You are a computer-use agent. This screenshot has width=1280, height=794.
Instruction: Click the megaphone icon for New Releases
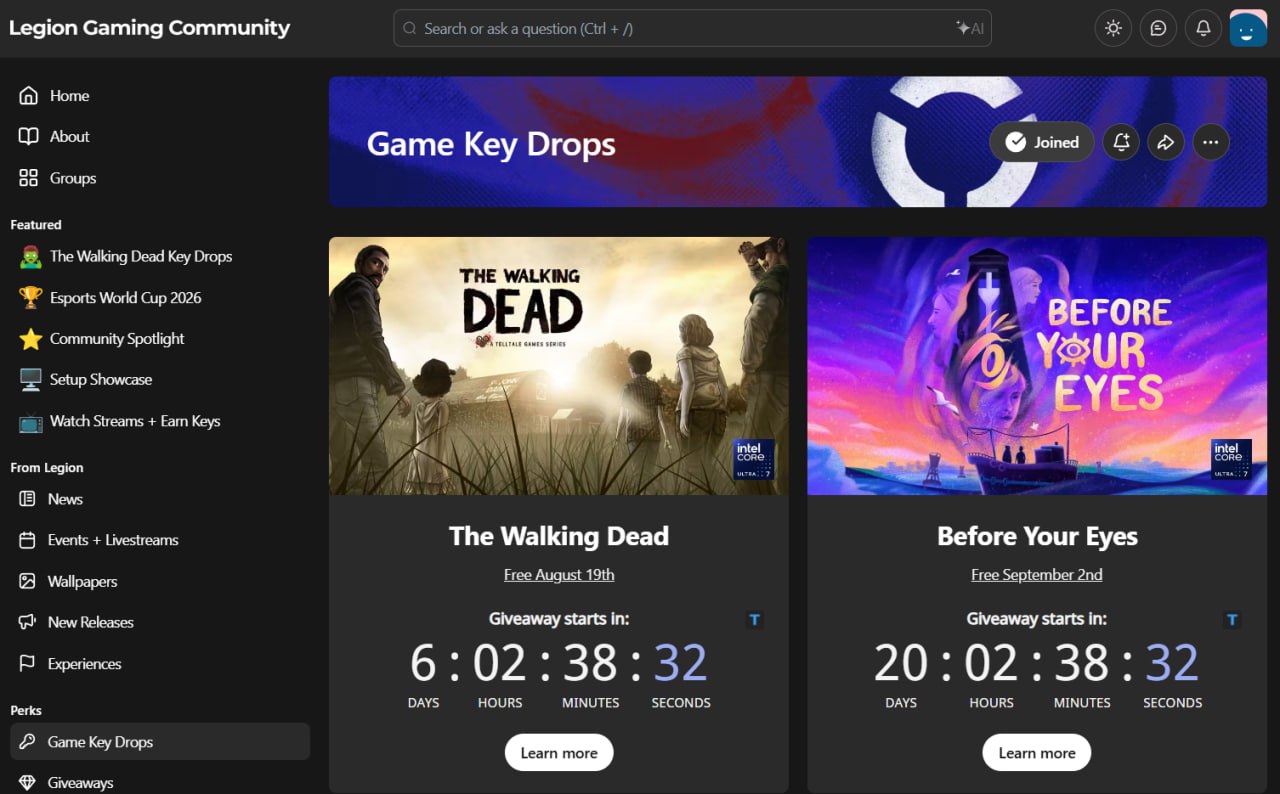point(28,623)
